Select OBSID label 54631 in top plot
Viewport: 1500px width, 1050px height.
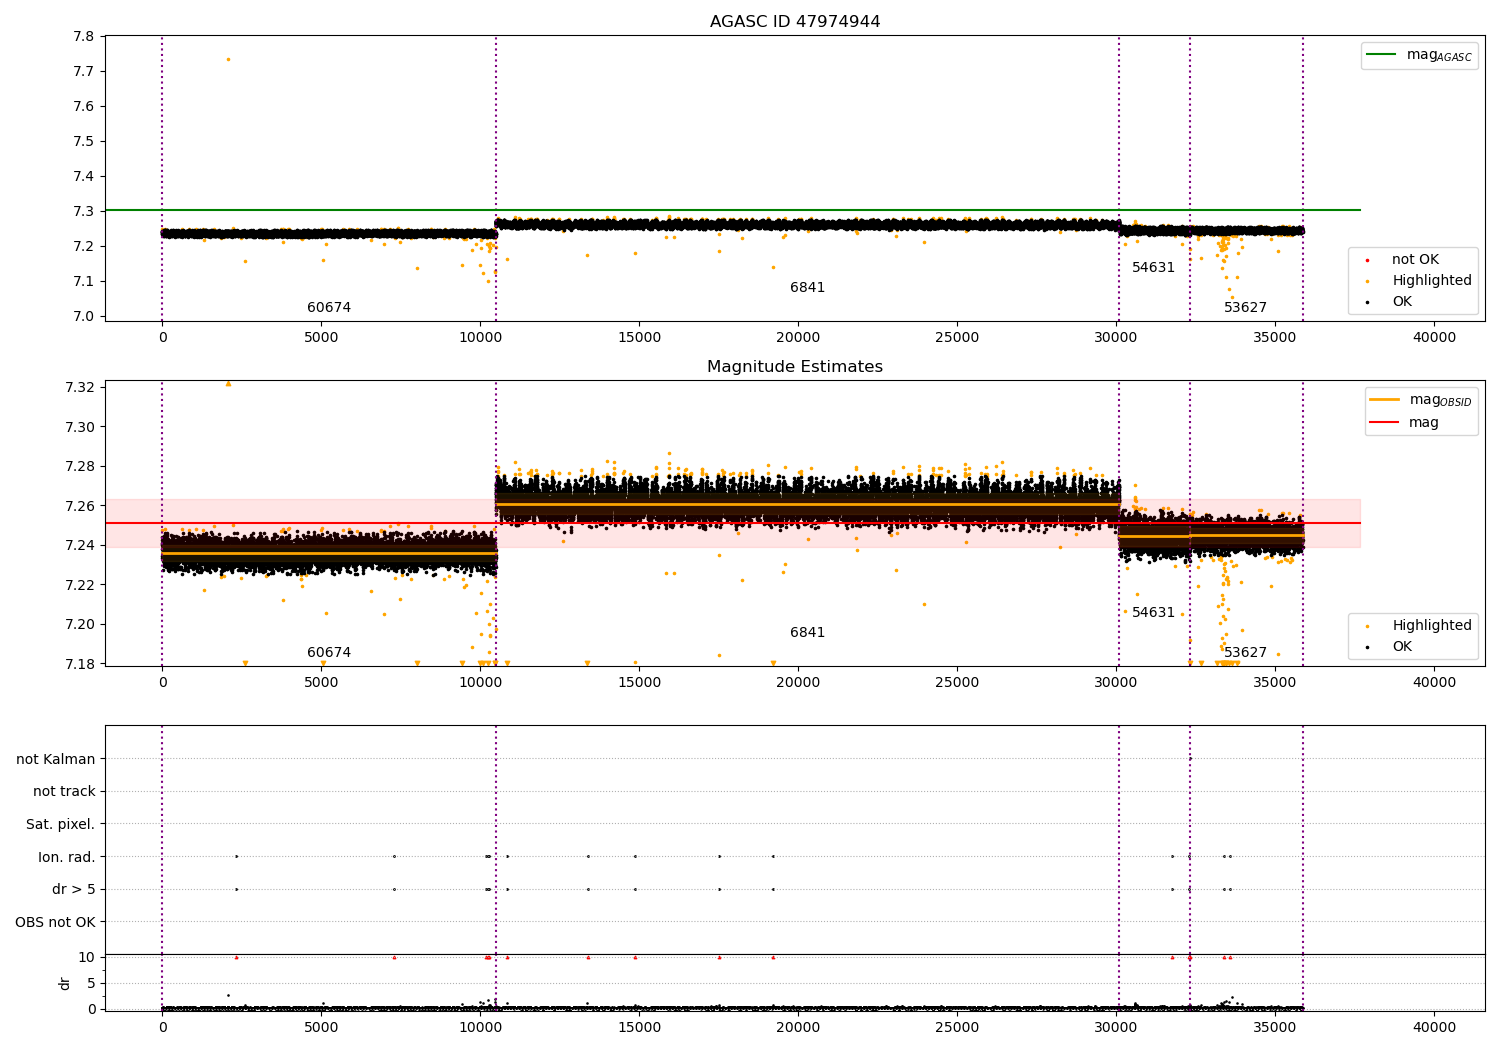(x=1154, y=268)
